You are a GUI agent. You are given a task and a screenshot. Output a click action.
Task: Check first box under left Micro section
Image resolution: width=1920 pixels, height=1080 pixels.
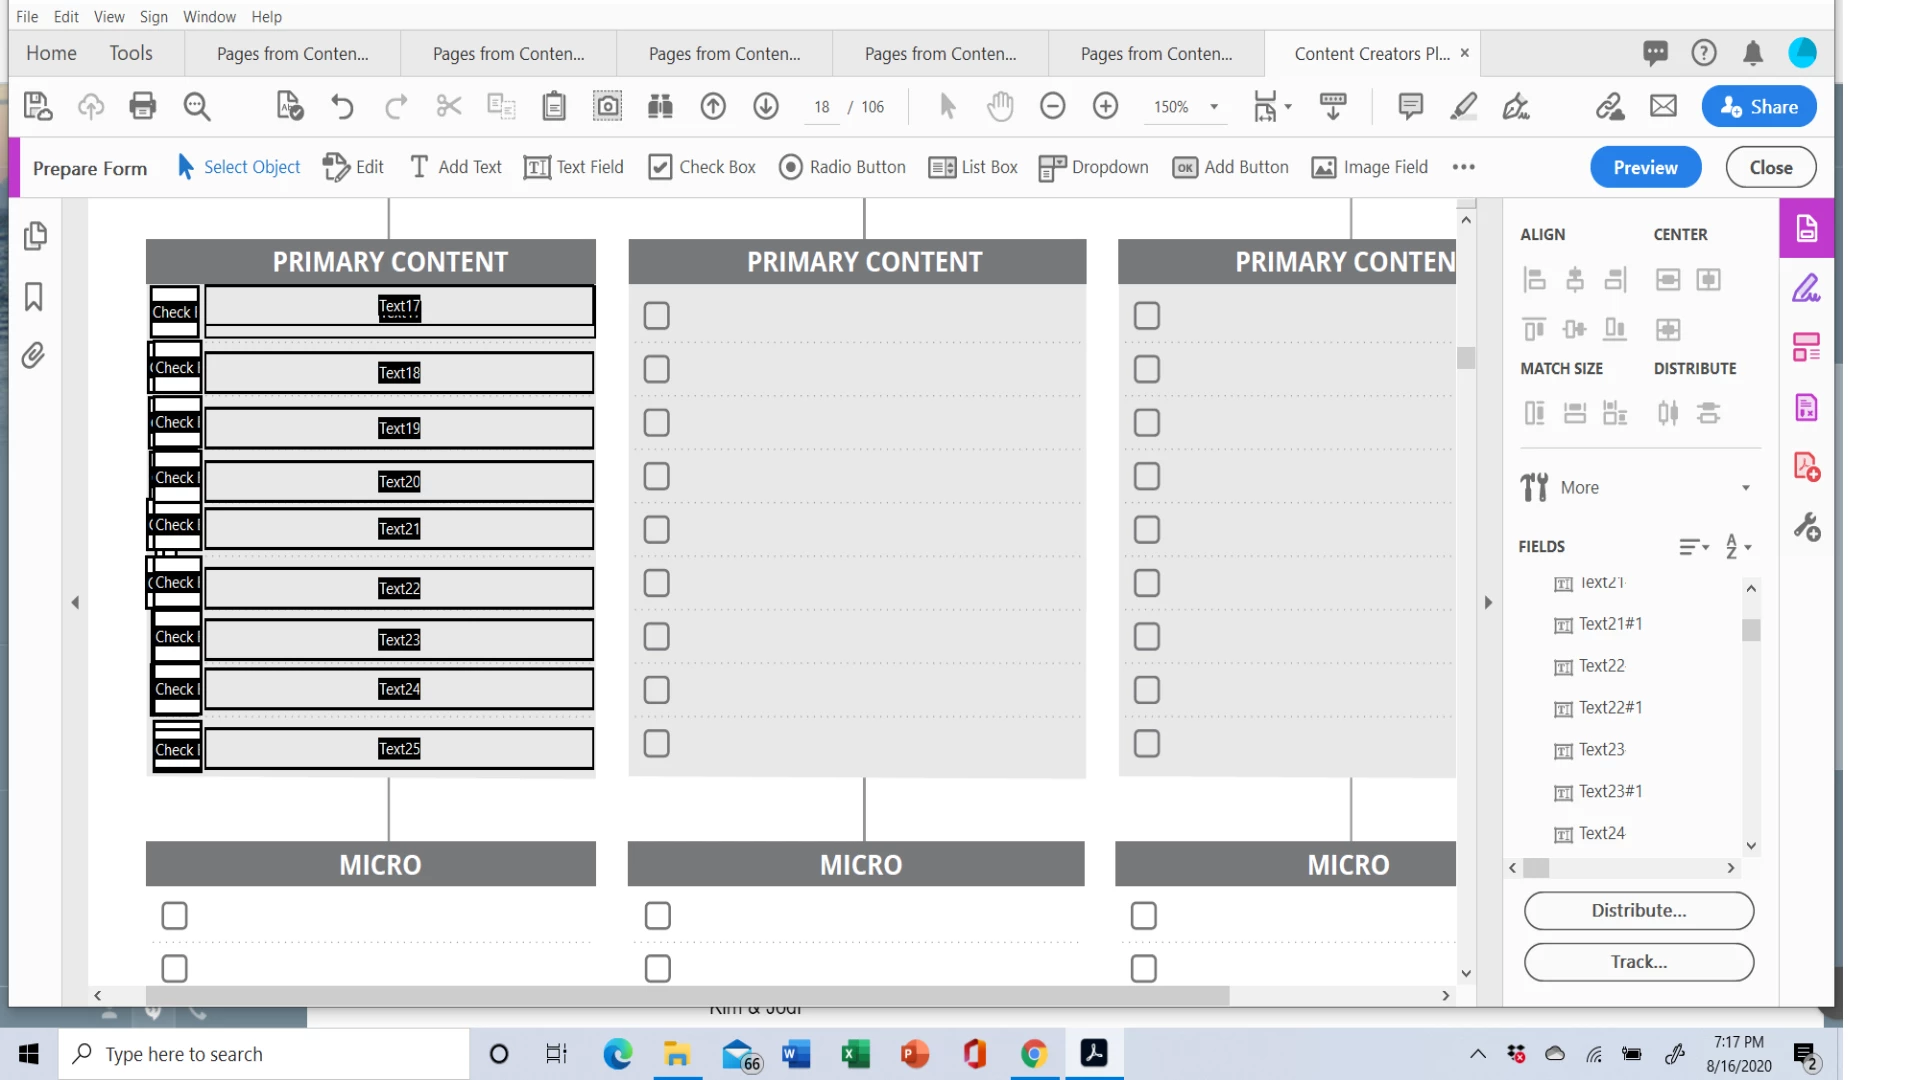pos(175,916)
